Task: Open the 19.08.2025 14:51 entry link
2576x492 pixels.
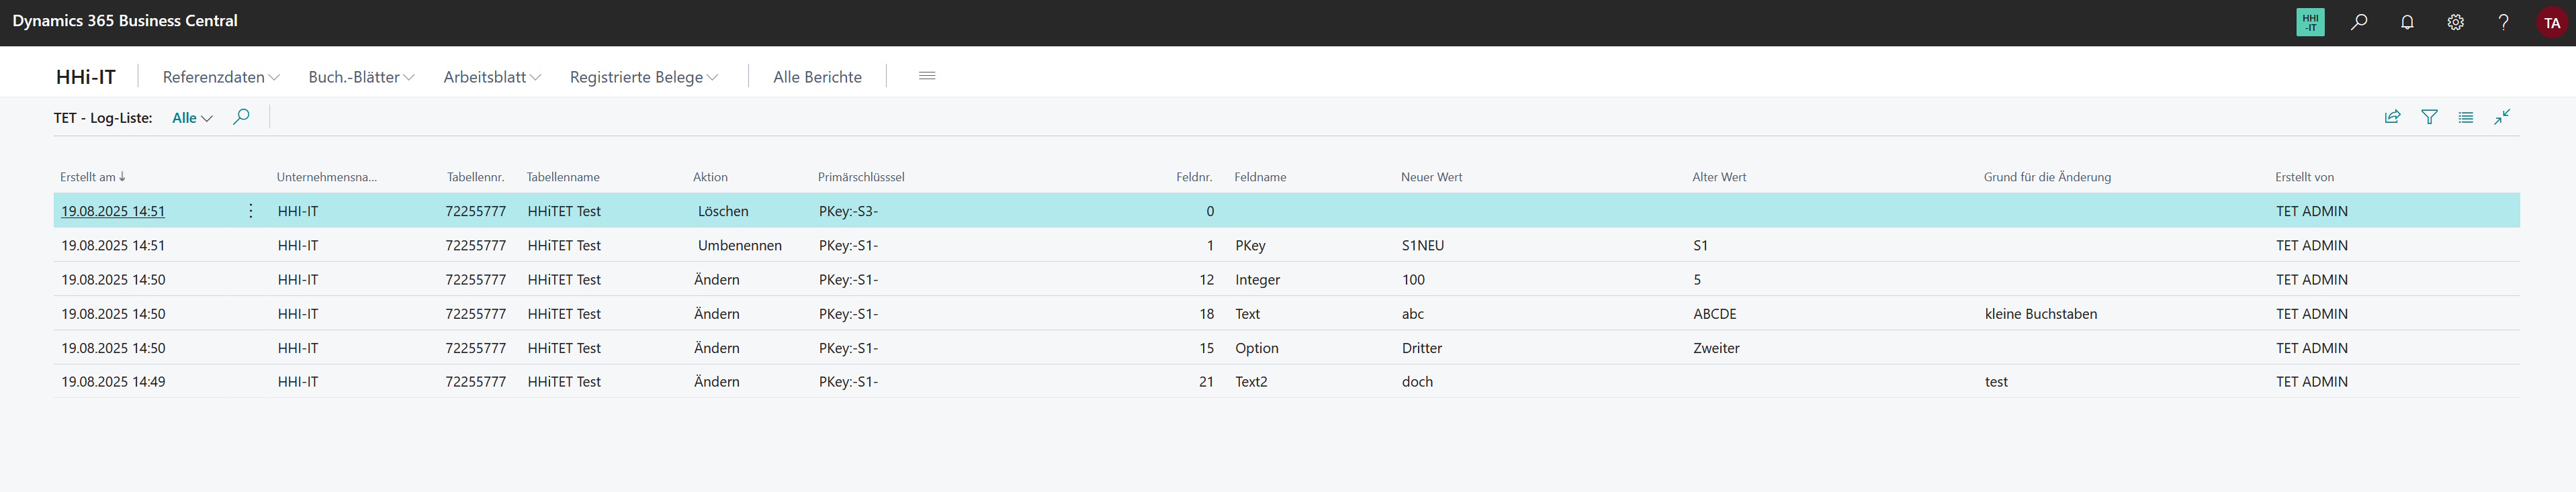Action: [x=113, y=211]
